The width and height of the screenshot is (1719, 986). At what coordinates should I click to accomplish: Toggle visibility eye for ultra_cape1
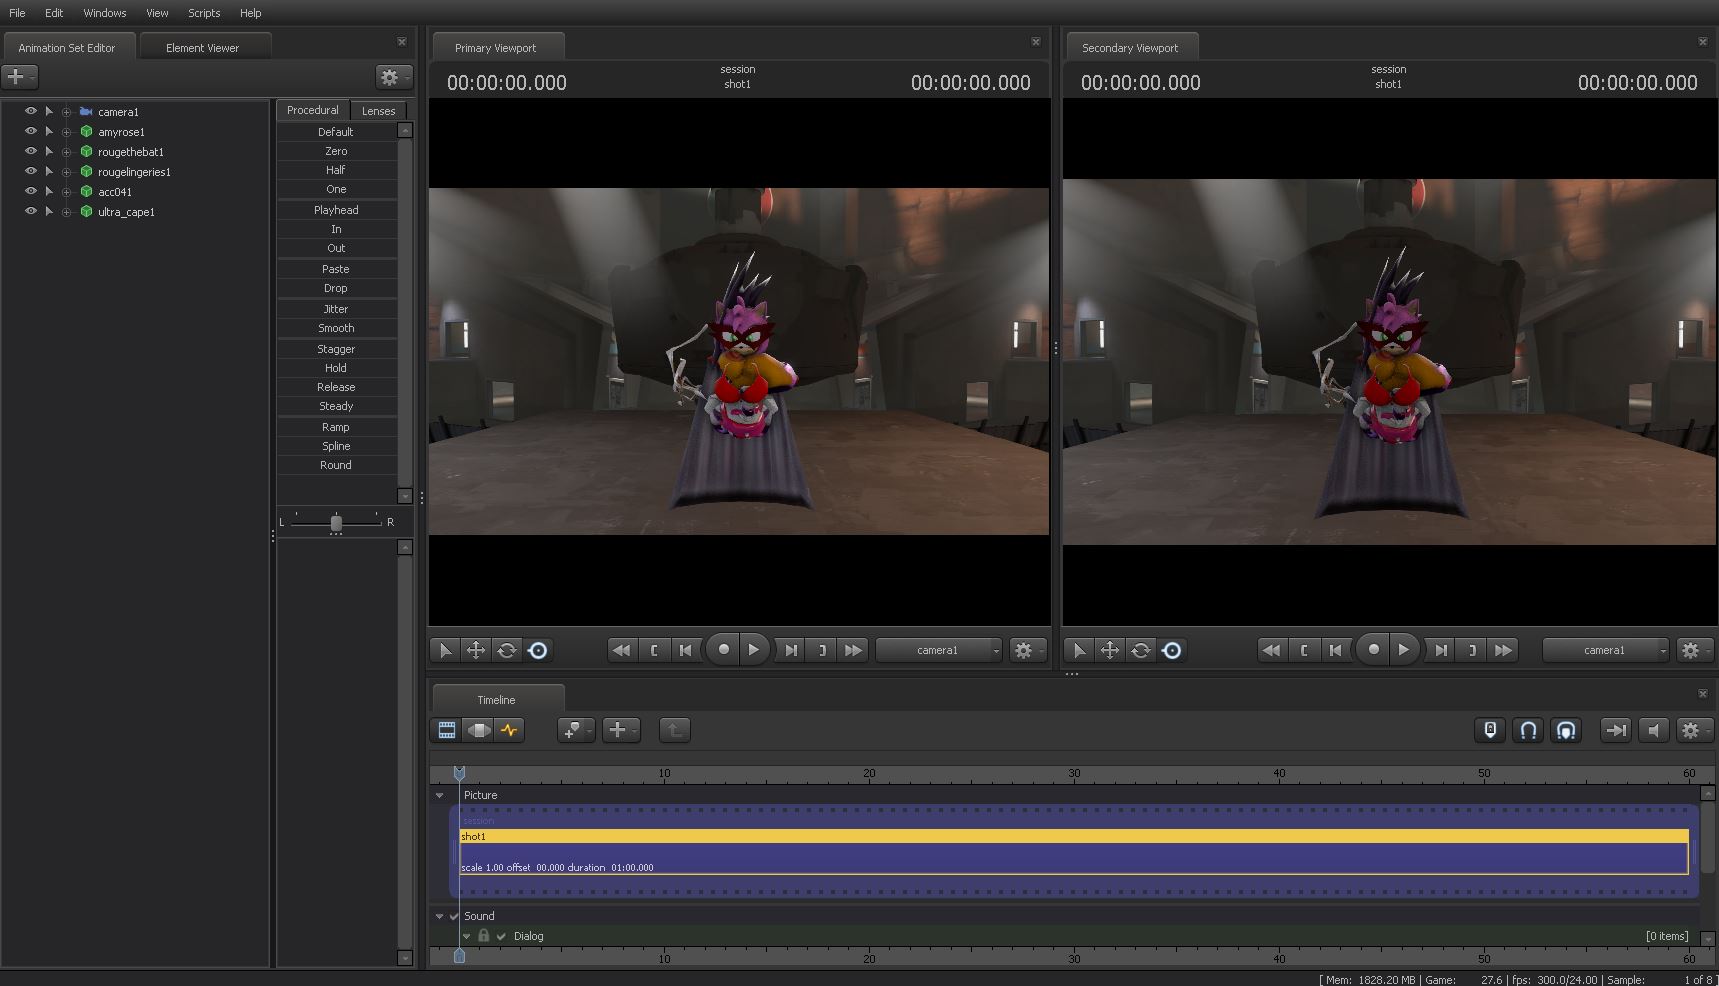pyautogui.click(x=31, y=211)
